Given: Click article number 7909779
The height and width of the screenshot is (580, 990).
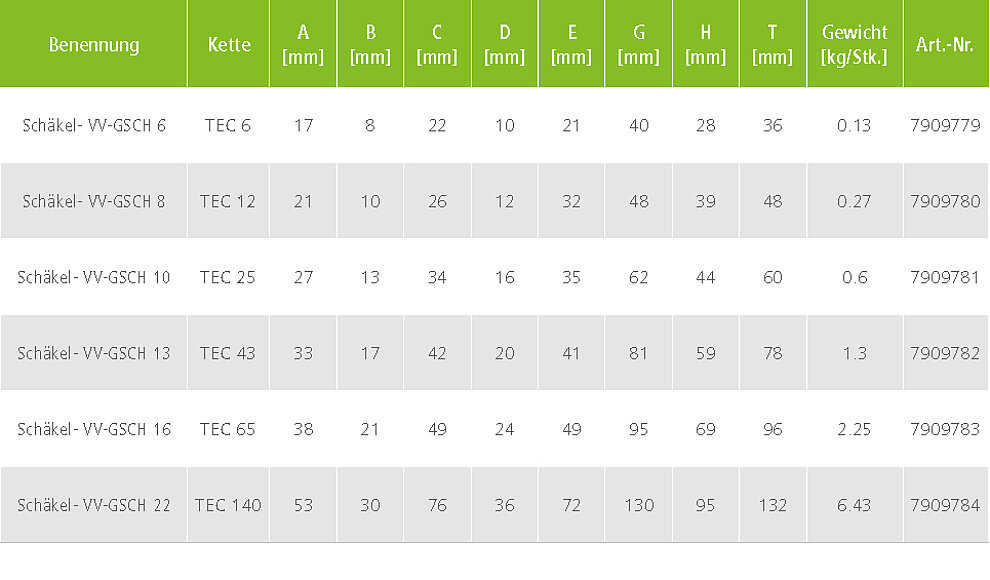Looking at the screenshot, I should point(945,126).
